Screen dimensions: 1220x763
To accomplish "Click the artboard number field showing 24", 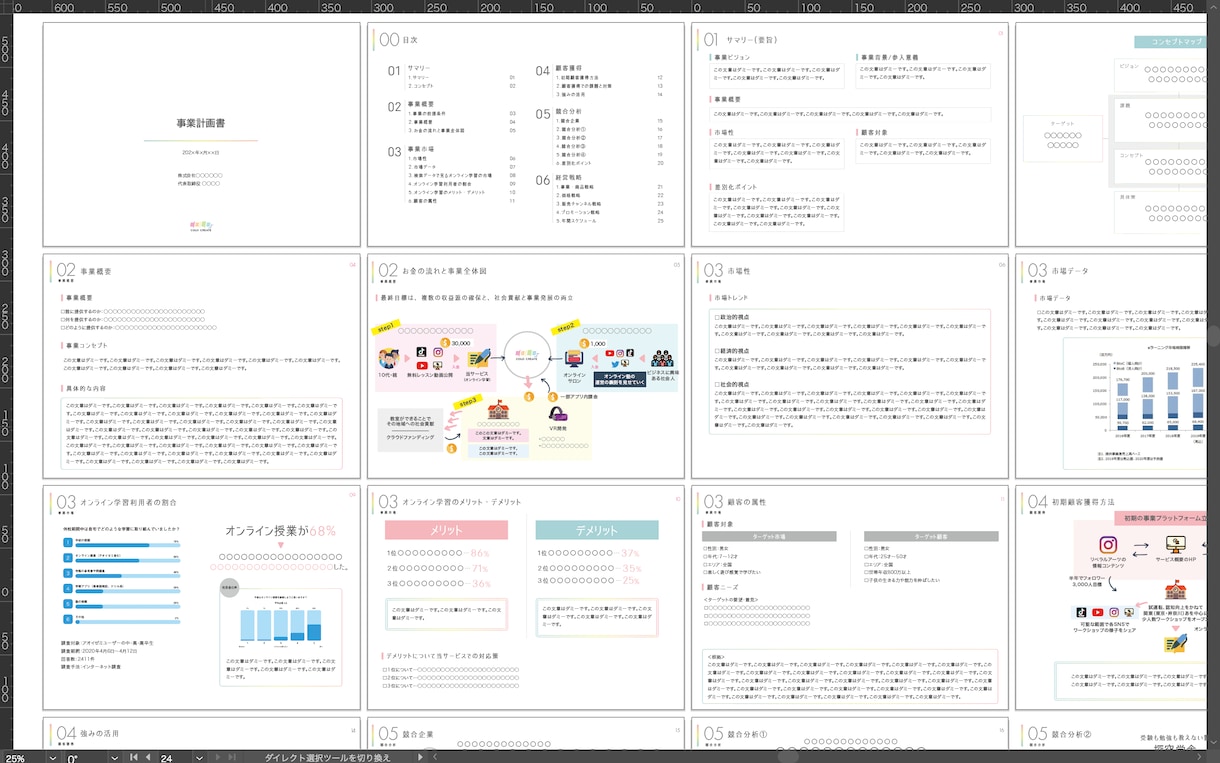I will (175, 758).
